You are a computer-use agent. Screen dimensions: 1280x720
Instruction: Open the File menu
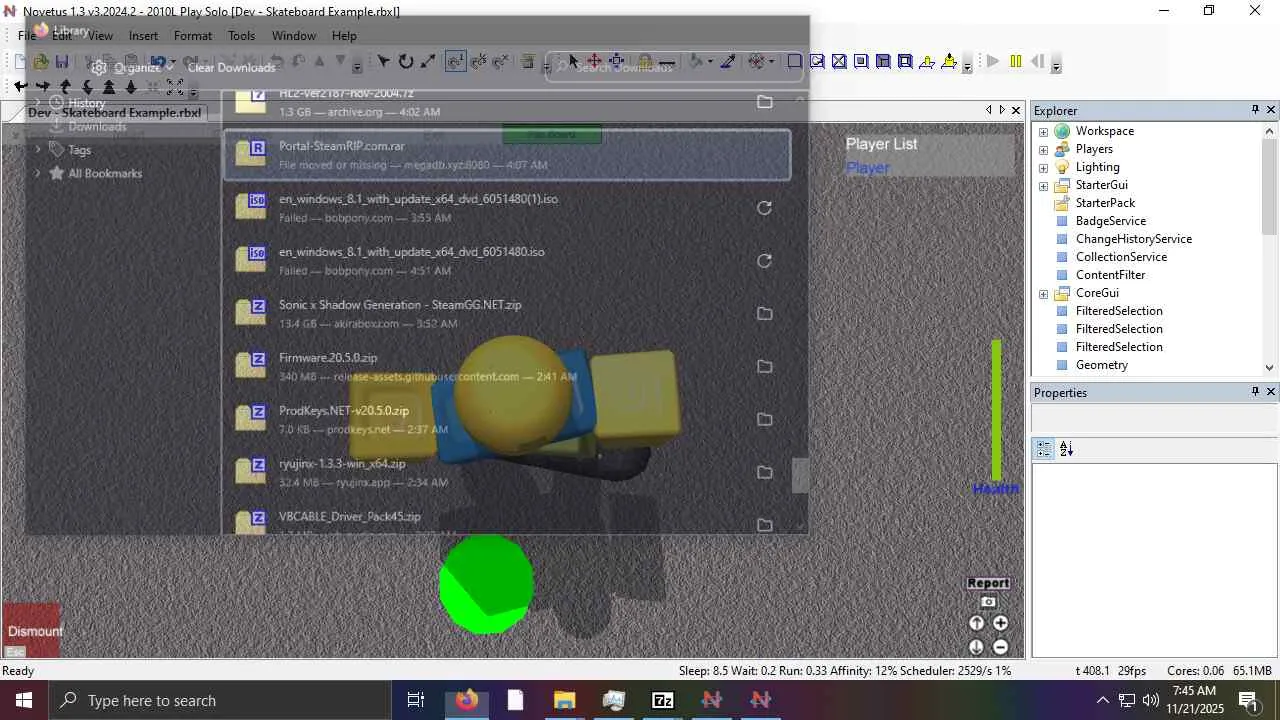[27, 36]
